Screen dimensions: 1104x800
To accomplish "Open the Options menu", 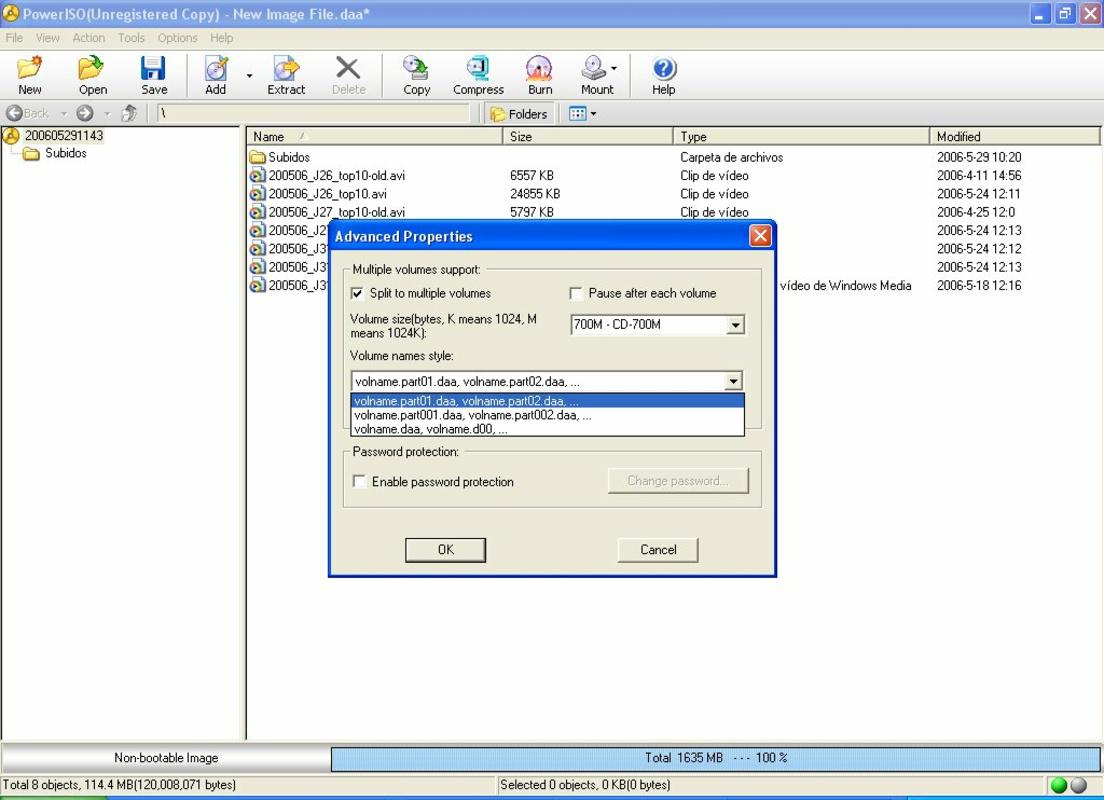I will [x=177, y=37].
